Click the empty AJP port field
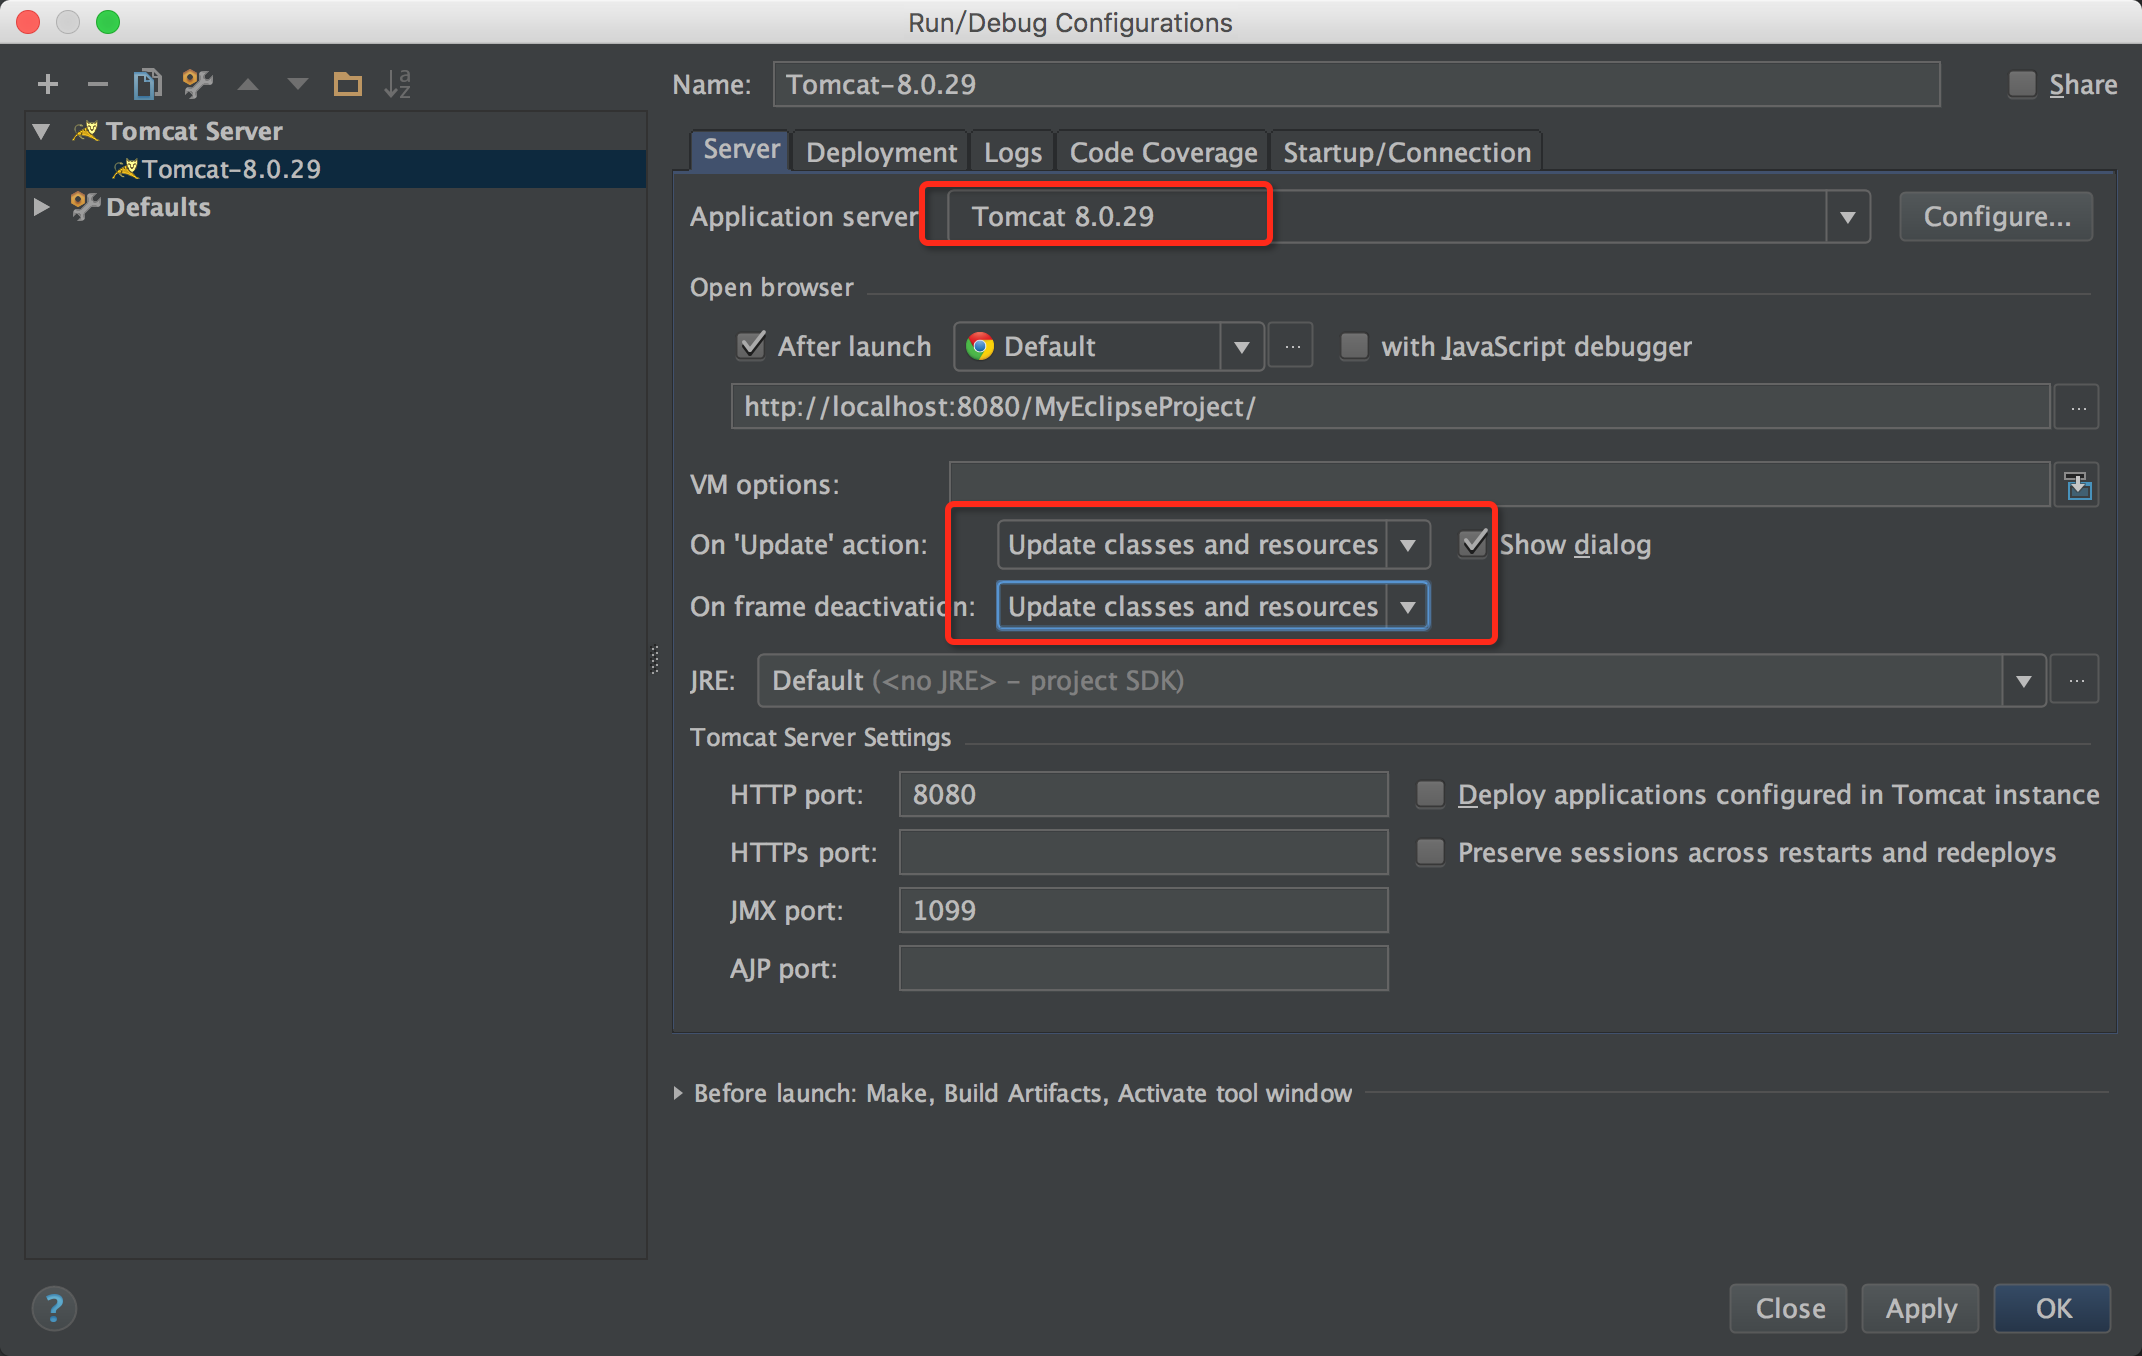Screen dimensions: 2142x1356 click(1143, 968)
